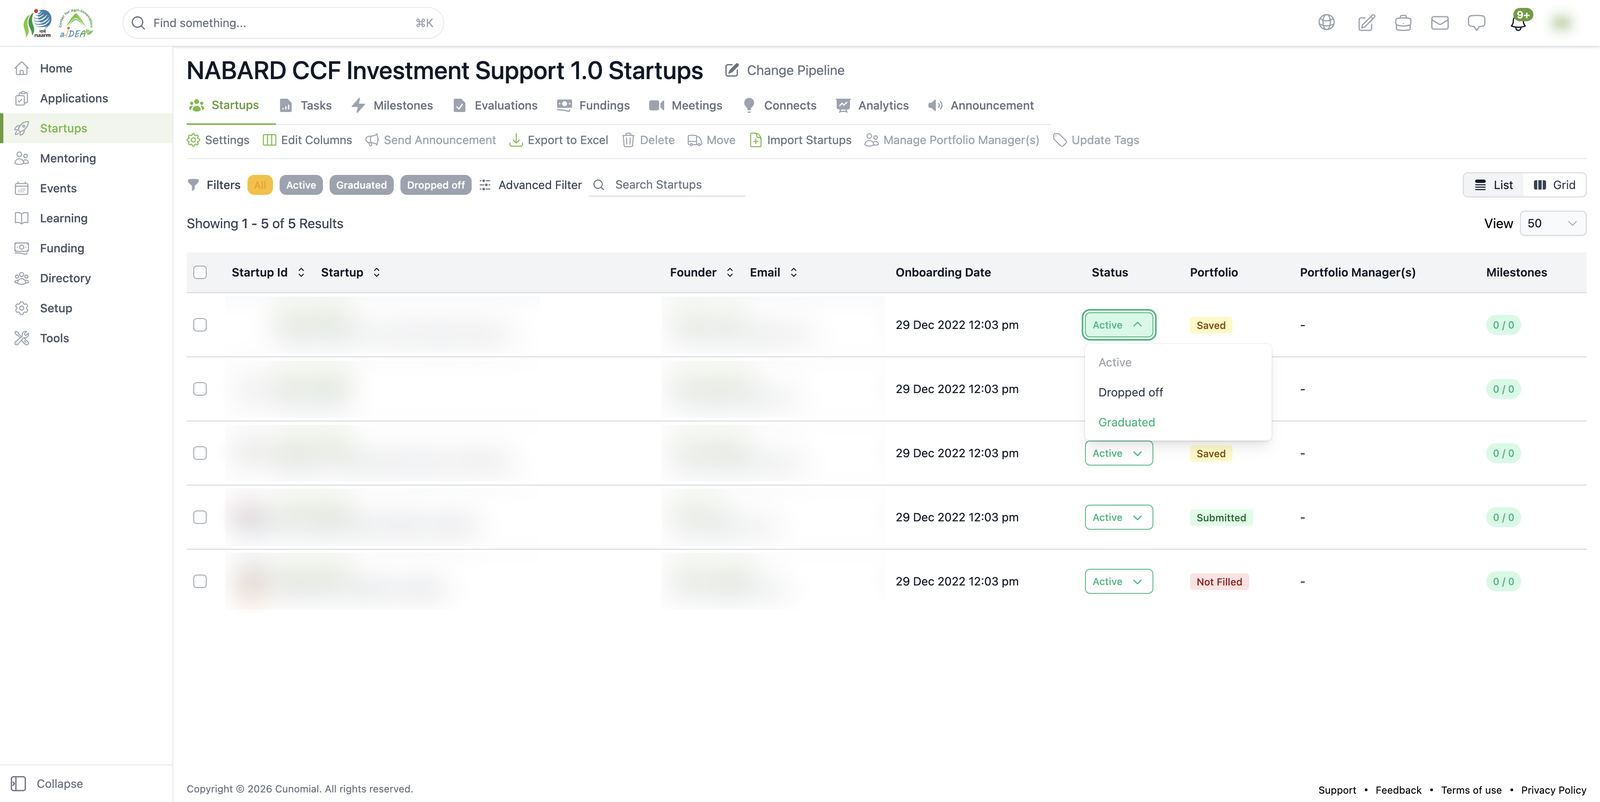Click Send Announcement
Viewport: 1600px width, 802px height.
click(x=431, y=140)
